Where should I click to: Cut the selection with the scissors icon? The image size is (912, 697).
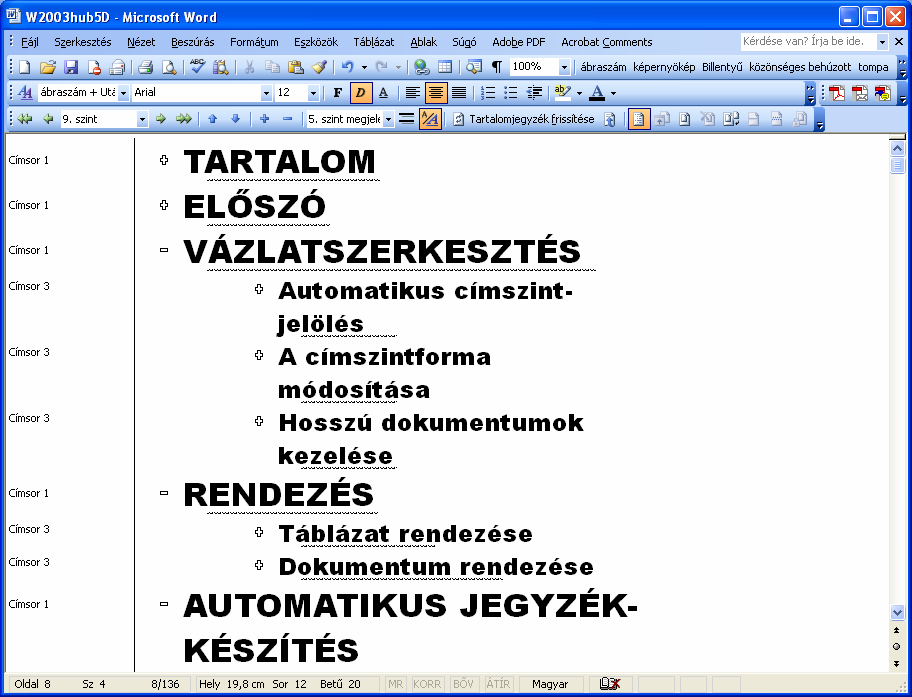249,67
